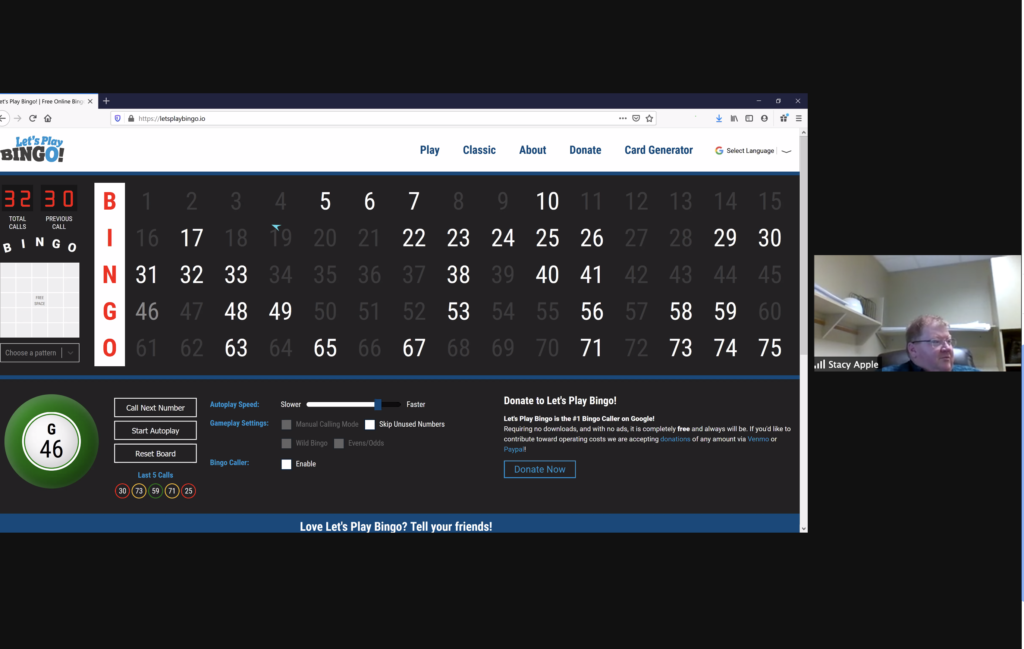Expand the Select Language dropdown
The height and width of the screenshot is (649, 1024).
753,151
